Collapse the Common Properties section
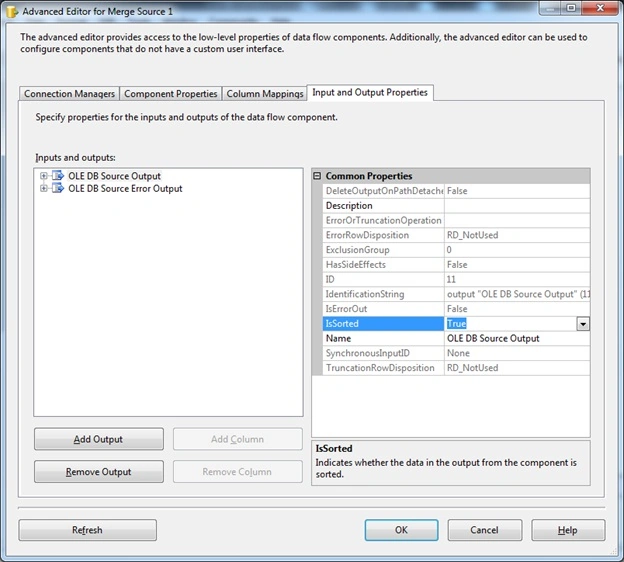 (x=317, y=176)
